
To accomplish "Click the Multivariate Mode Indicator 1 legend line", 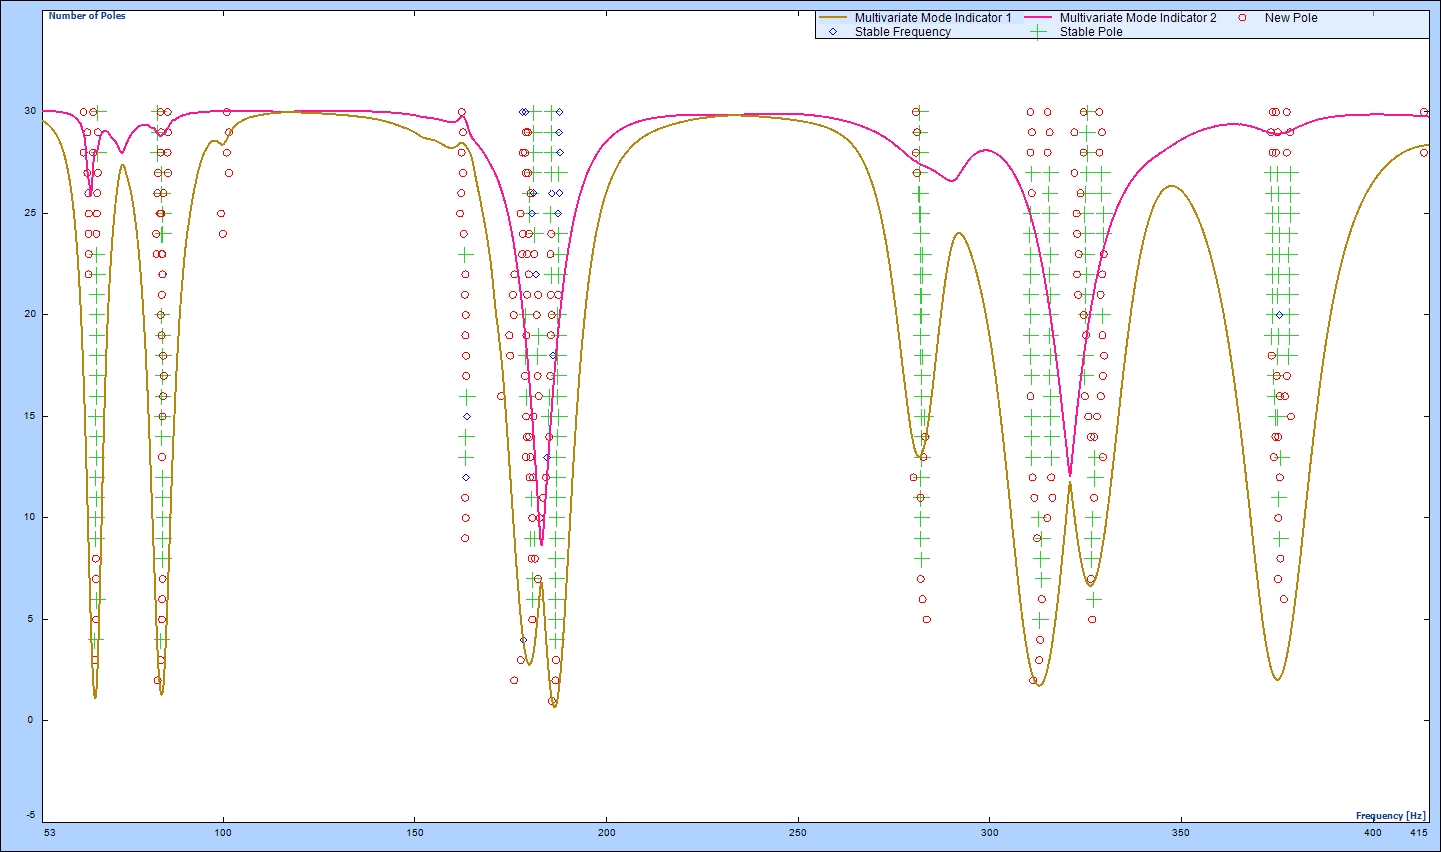I will pyautogui.click(x=834, y=18).
